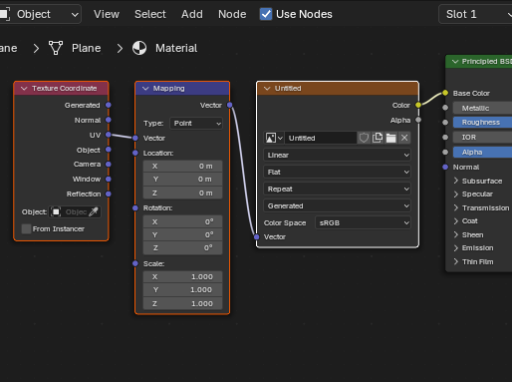The height and width of the screenshot is (382, 512).
Task: Open the Node menu
Action: pos(232,14)
